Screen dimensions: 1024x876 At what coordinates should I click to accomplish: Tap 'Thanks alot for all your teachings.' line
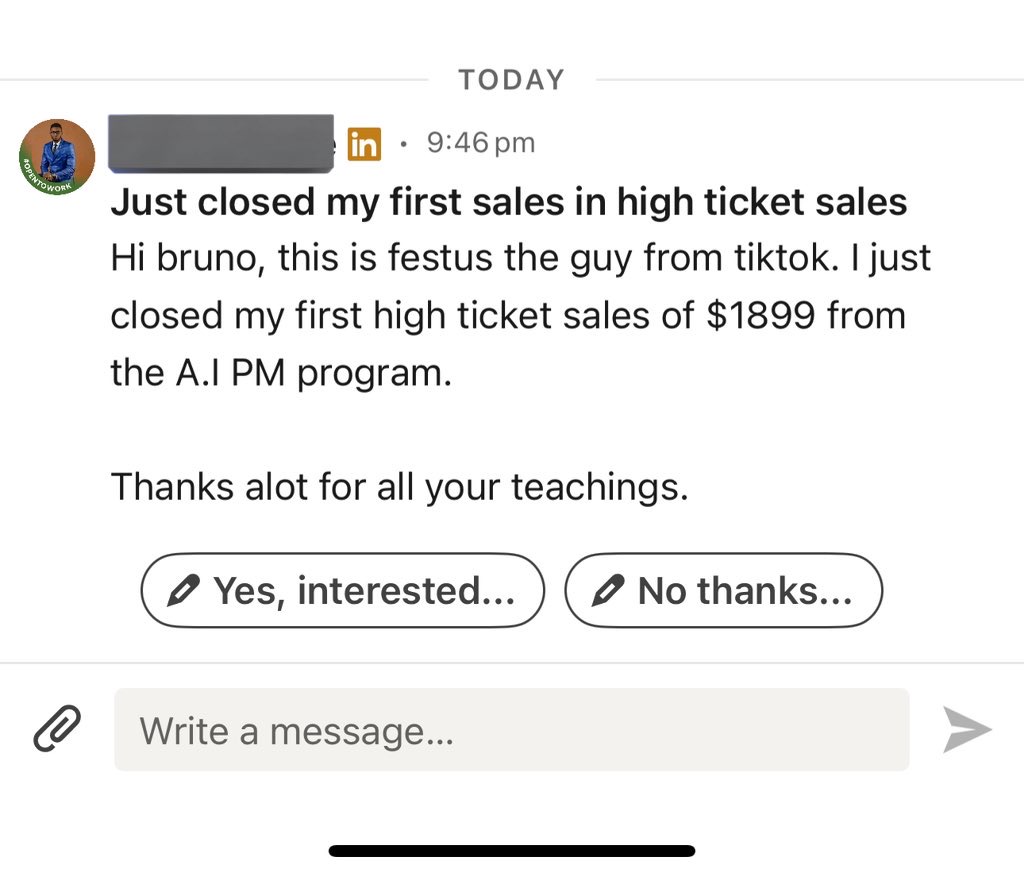[x=400, y=487]
